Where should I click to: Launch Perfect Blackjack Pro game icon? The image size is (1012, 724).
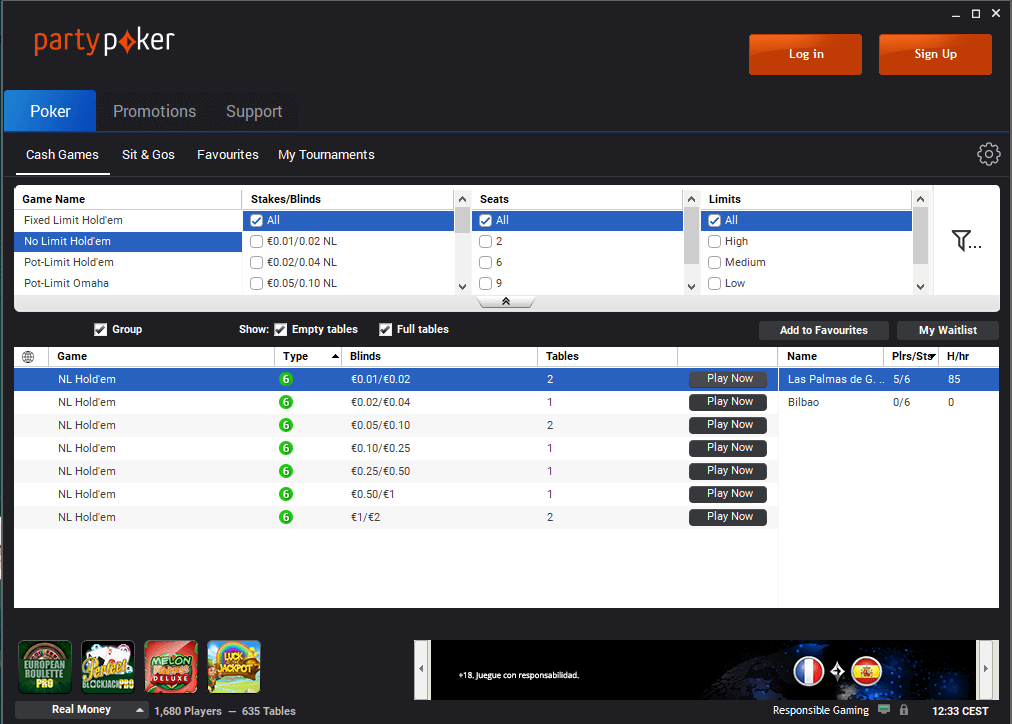[x=108, y=667]
